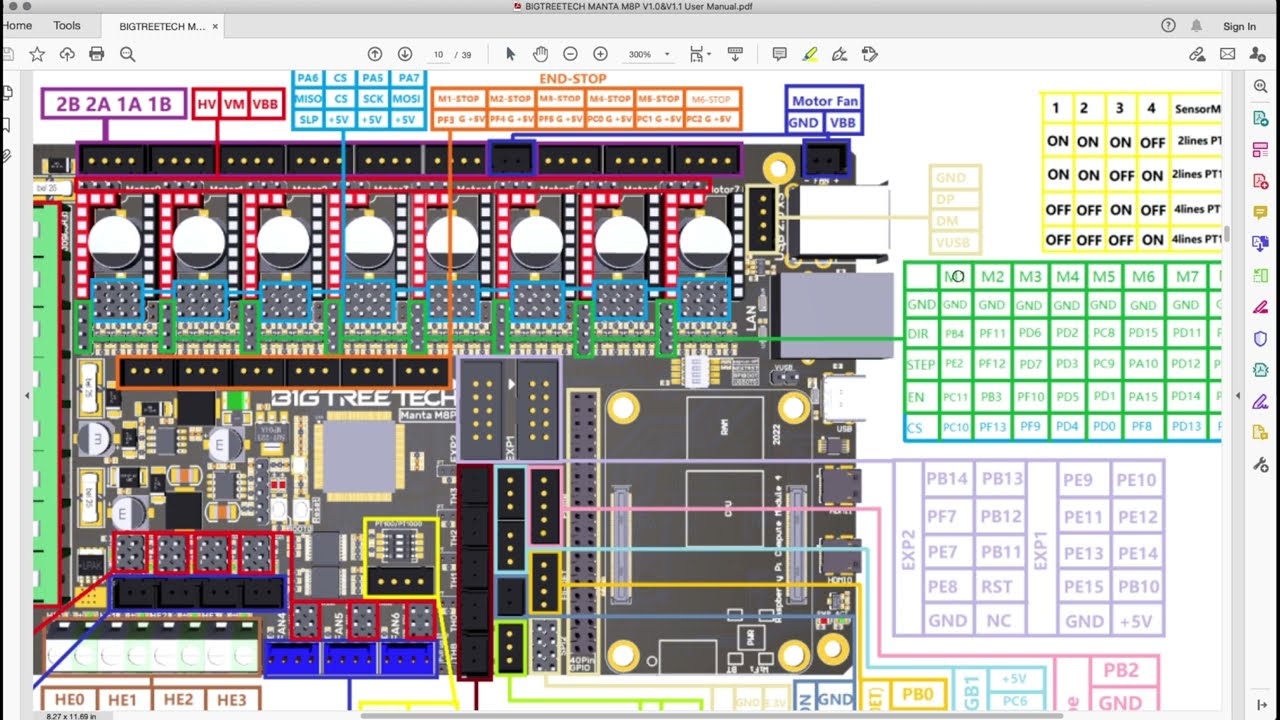Viewport: 1280px width, 720px height.
Task: Open the draw signature pen tool
Action: [840, 54]
